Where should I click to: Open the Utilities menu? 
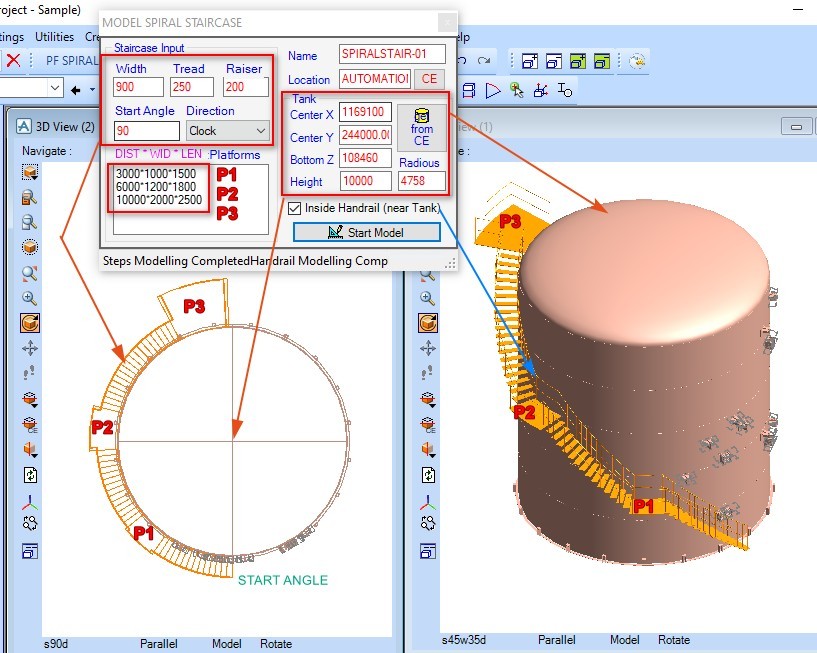pyautogui.click(x=54, y=37)
